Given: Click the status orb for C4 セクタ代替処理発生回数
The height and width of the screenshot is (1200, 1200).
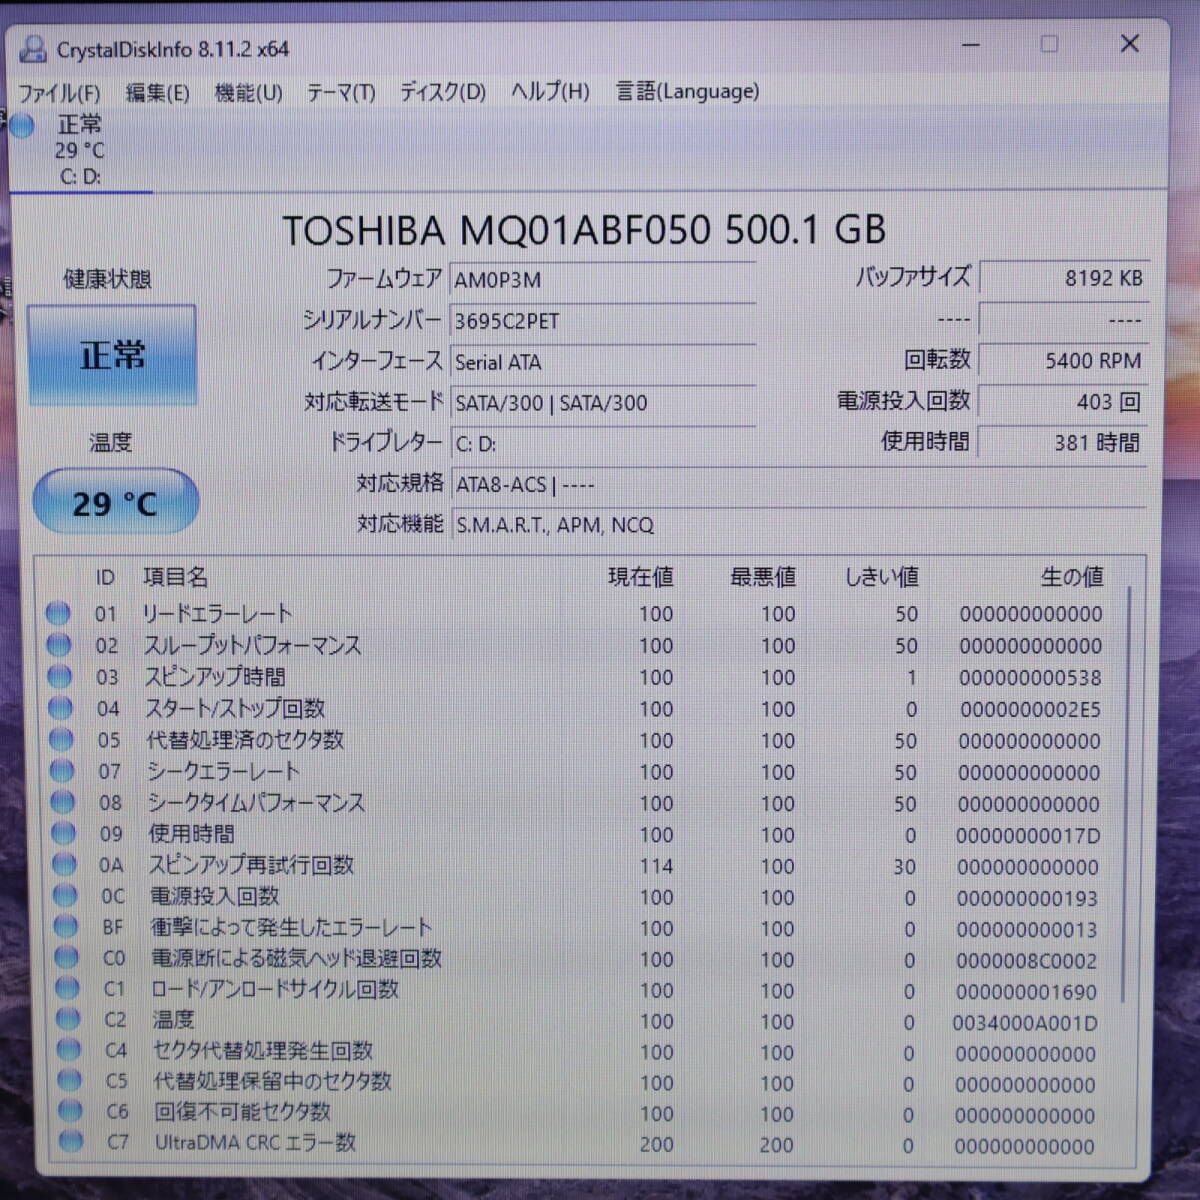Looking at the screenshot, I should 69,1050.
